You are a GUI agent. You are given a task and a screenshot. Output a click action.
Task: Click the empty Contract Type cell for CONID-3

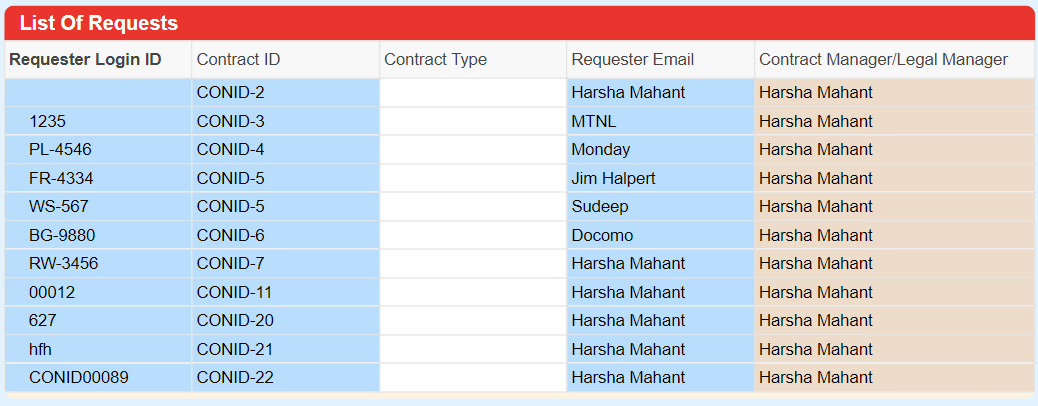473,121
